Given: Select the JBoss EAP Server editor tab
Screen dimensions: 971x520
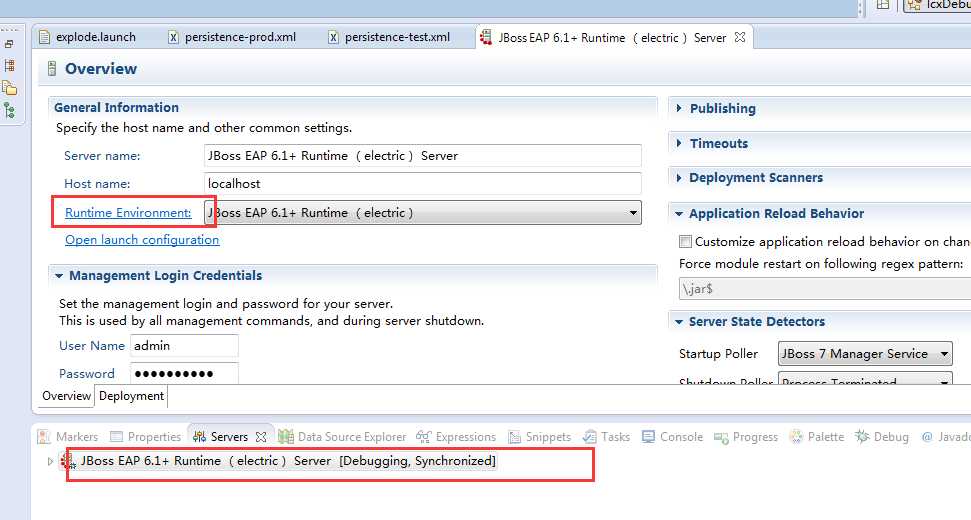Looking at the screenshot, I should pyautogui.click(x=612, y=38).
